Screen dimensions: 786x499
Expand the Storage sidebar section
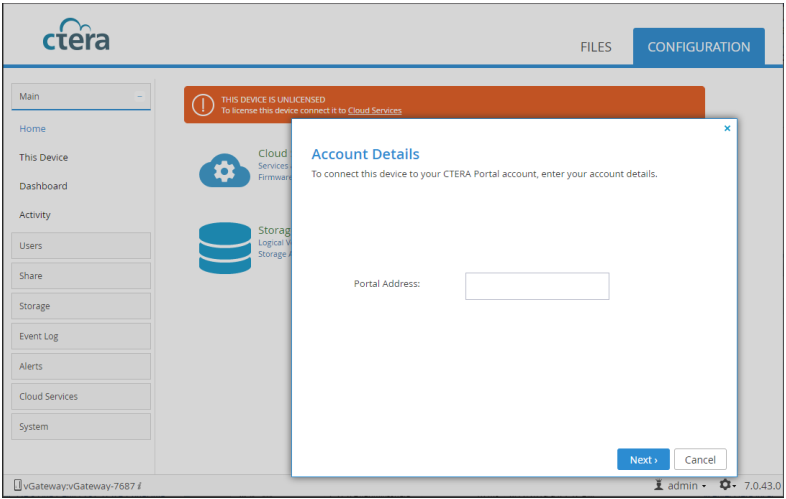tap(81, 306)
